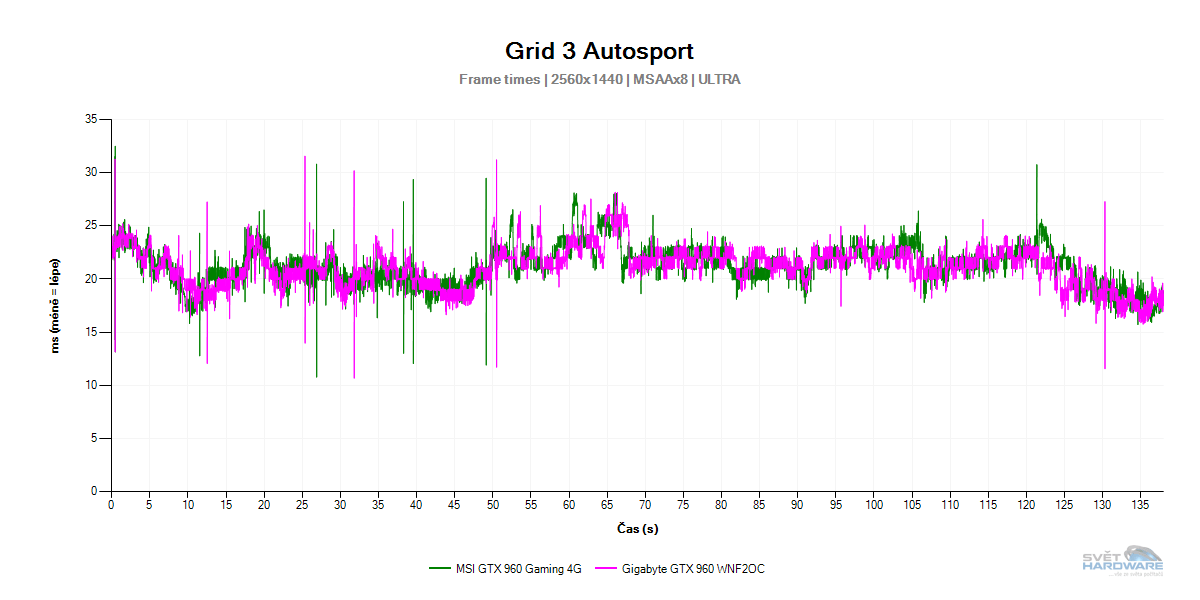Select the 70 tick on the x-axis

[x=645, y=506]
